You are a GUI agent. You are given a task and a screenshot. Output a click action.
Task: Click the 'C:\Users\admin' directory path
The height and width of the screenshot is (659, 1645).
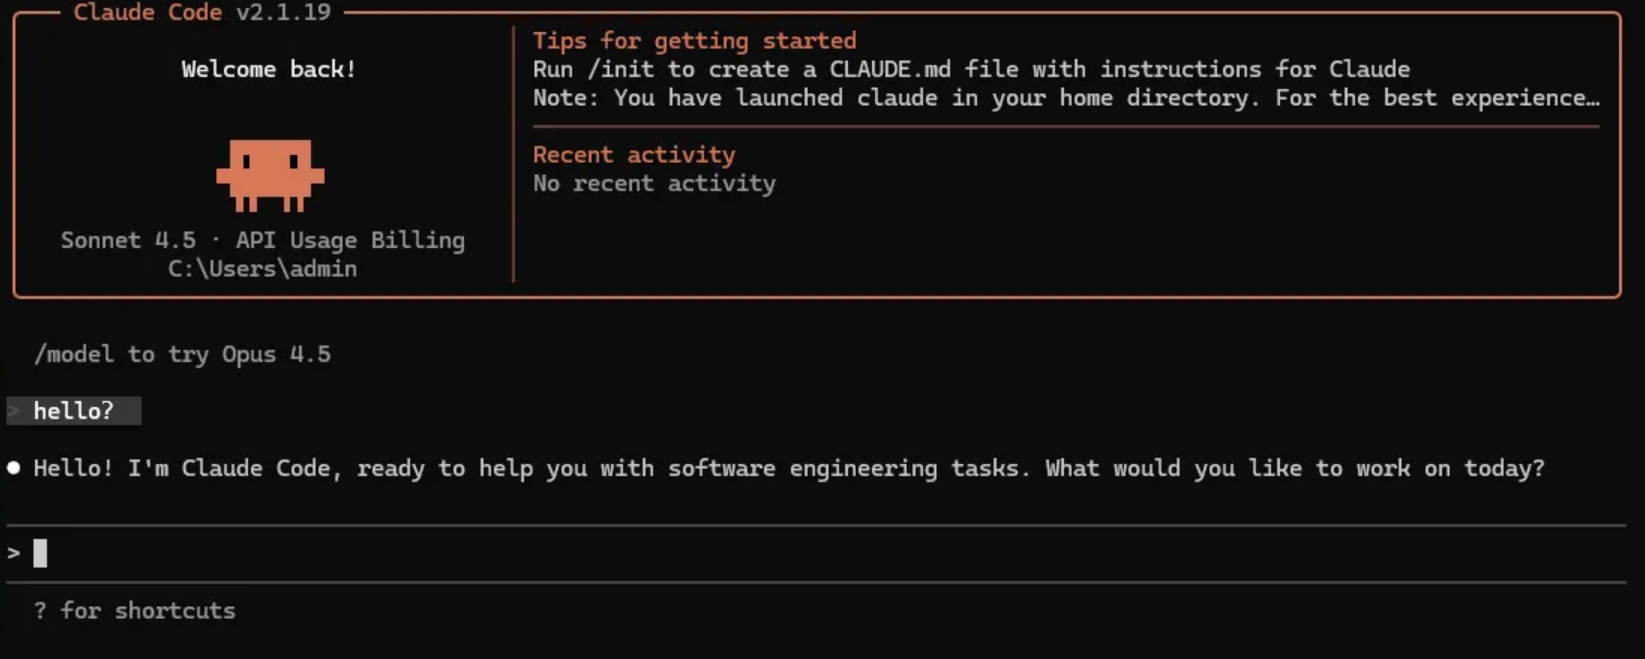pyautogui.click(x=262, y=269)
